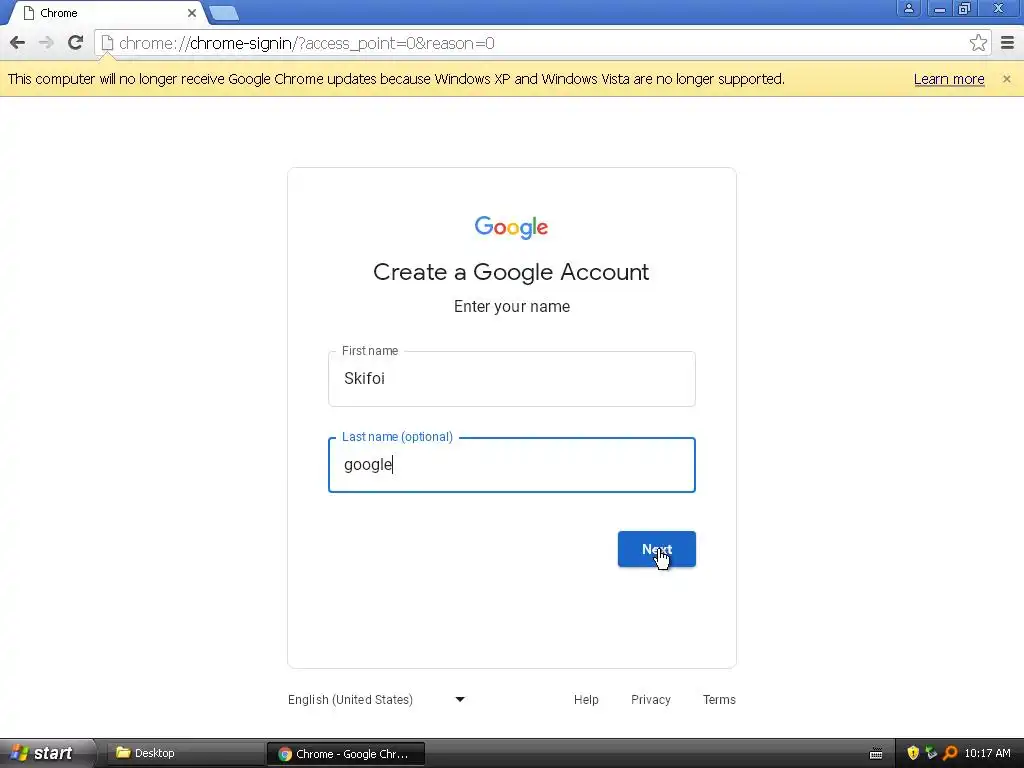
Task: Open the Privacy link
Action: pyautogui.click(x=650, y=699)
